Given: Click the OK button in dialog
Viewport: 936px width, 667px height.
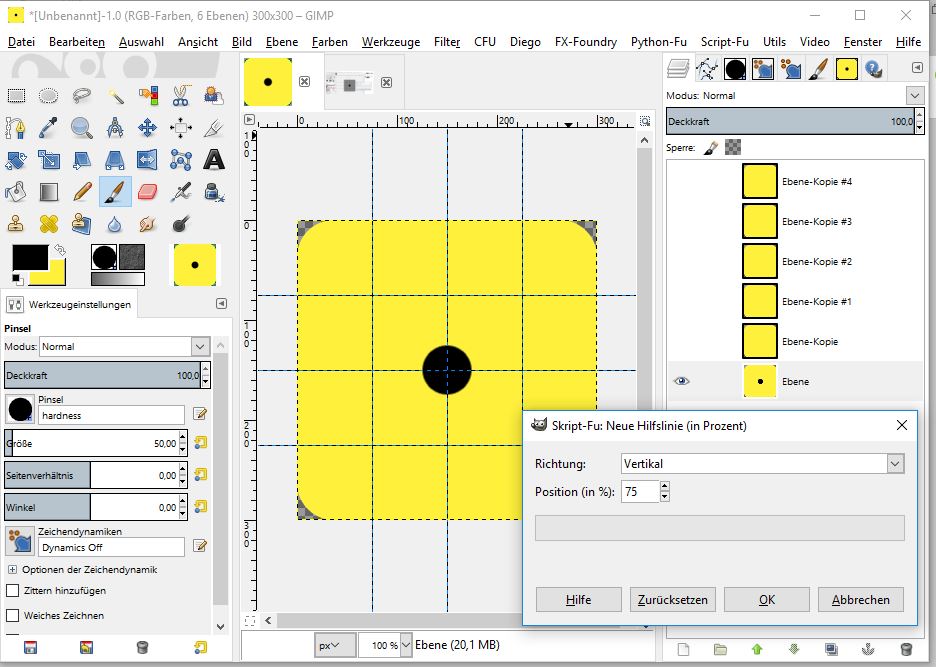Looking at the screenshot, I should pyautogui.click(x=766, y=600).
